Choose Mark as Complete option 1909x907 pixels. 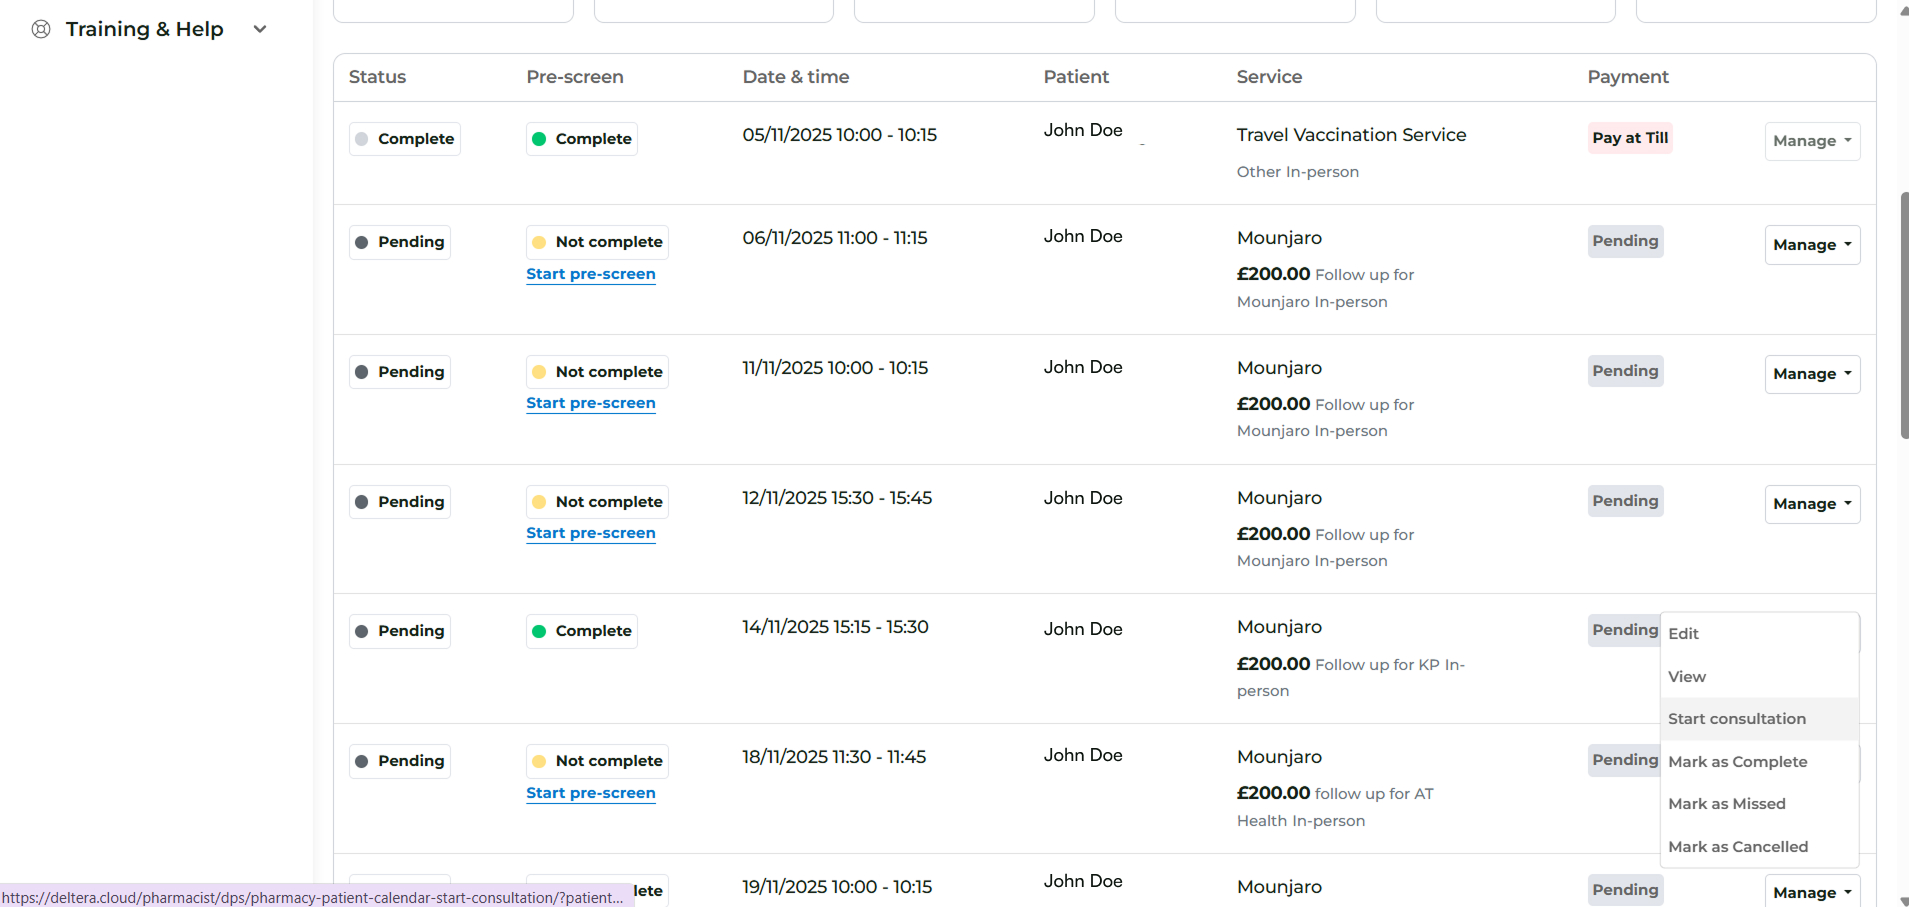pyautogui.click(x=1737, y=762)
